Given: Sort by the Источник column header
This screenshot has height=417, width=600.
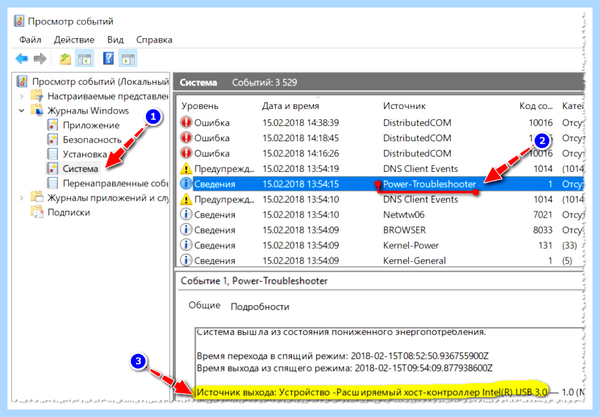Looking at the screenshot, I should pyautogui.click(x=404, y=106).
